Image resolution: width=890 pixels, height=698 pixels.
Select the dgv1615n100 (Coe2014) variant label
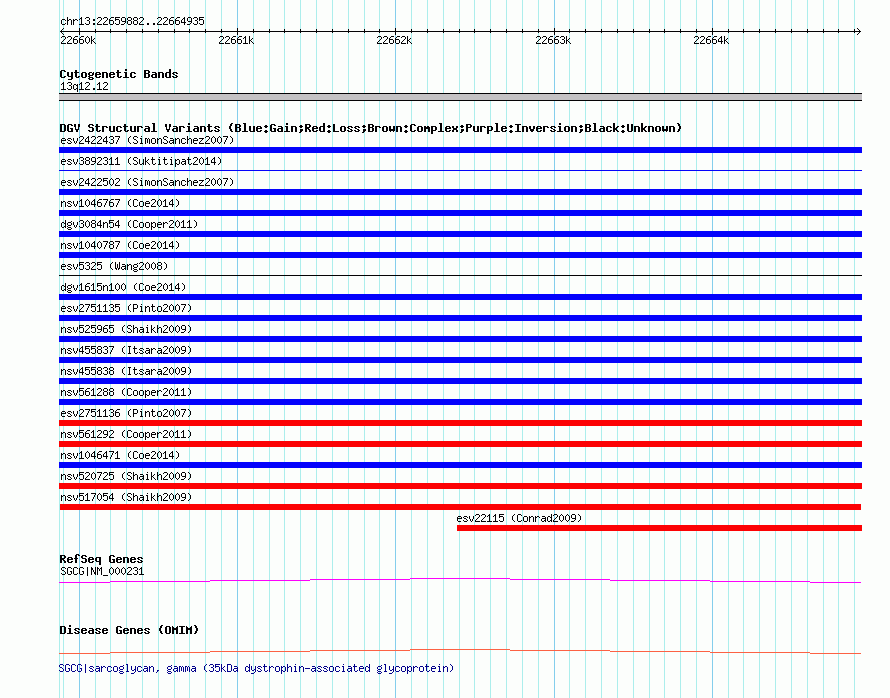[x=123, y=287]
